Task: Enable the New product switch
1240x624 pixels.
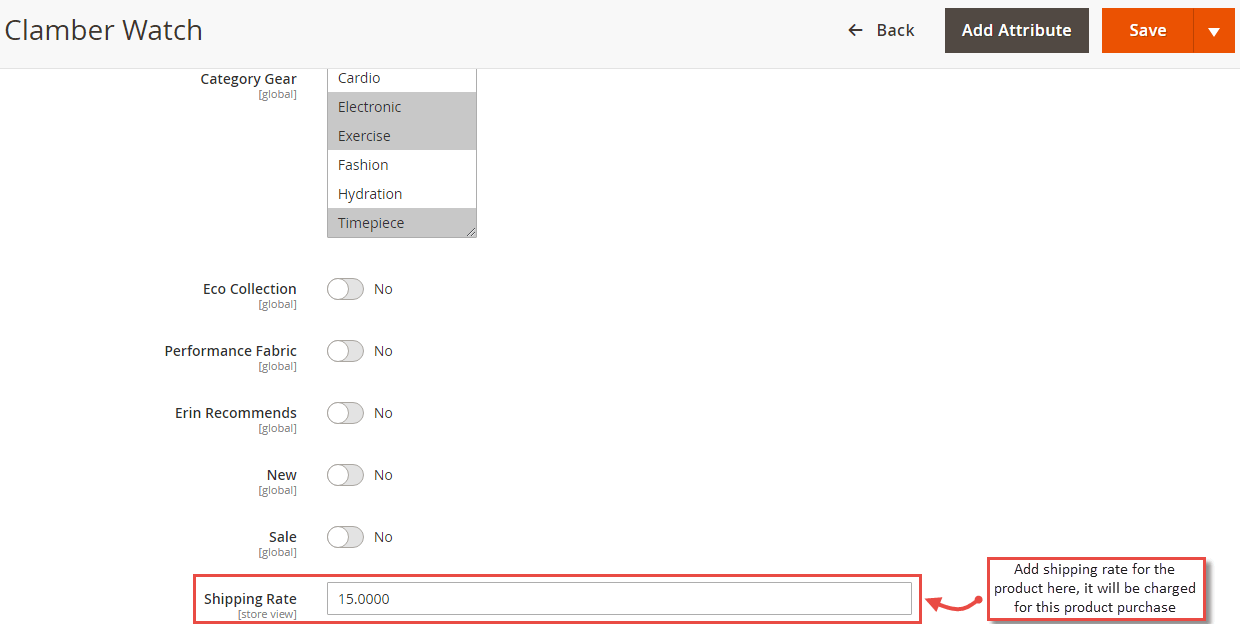Action: click(345, 475)
